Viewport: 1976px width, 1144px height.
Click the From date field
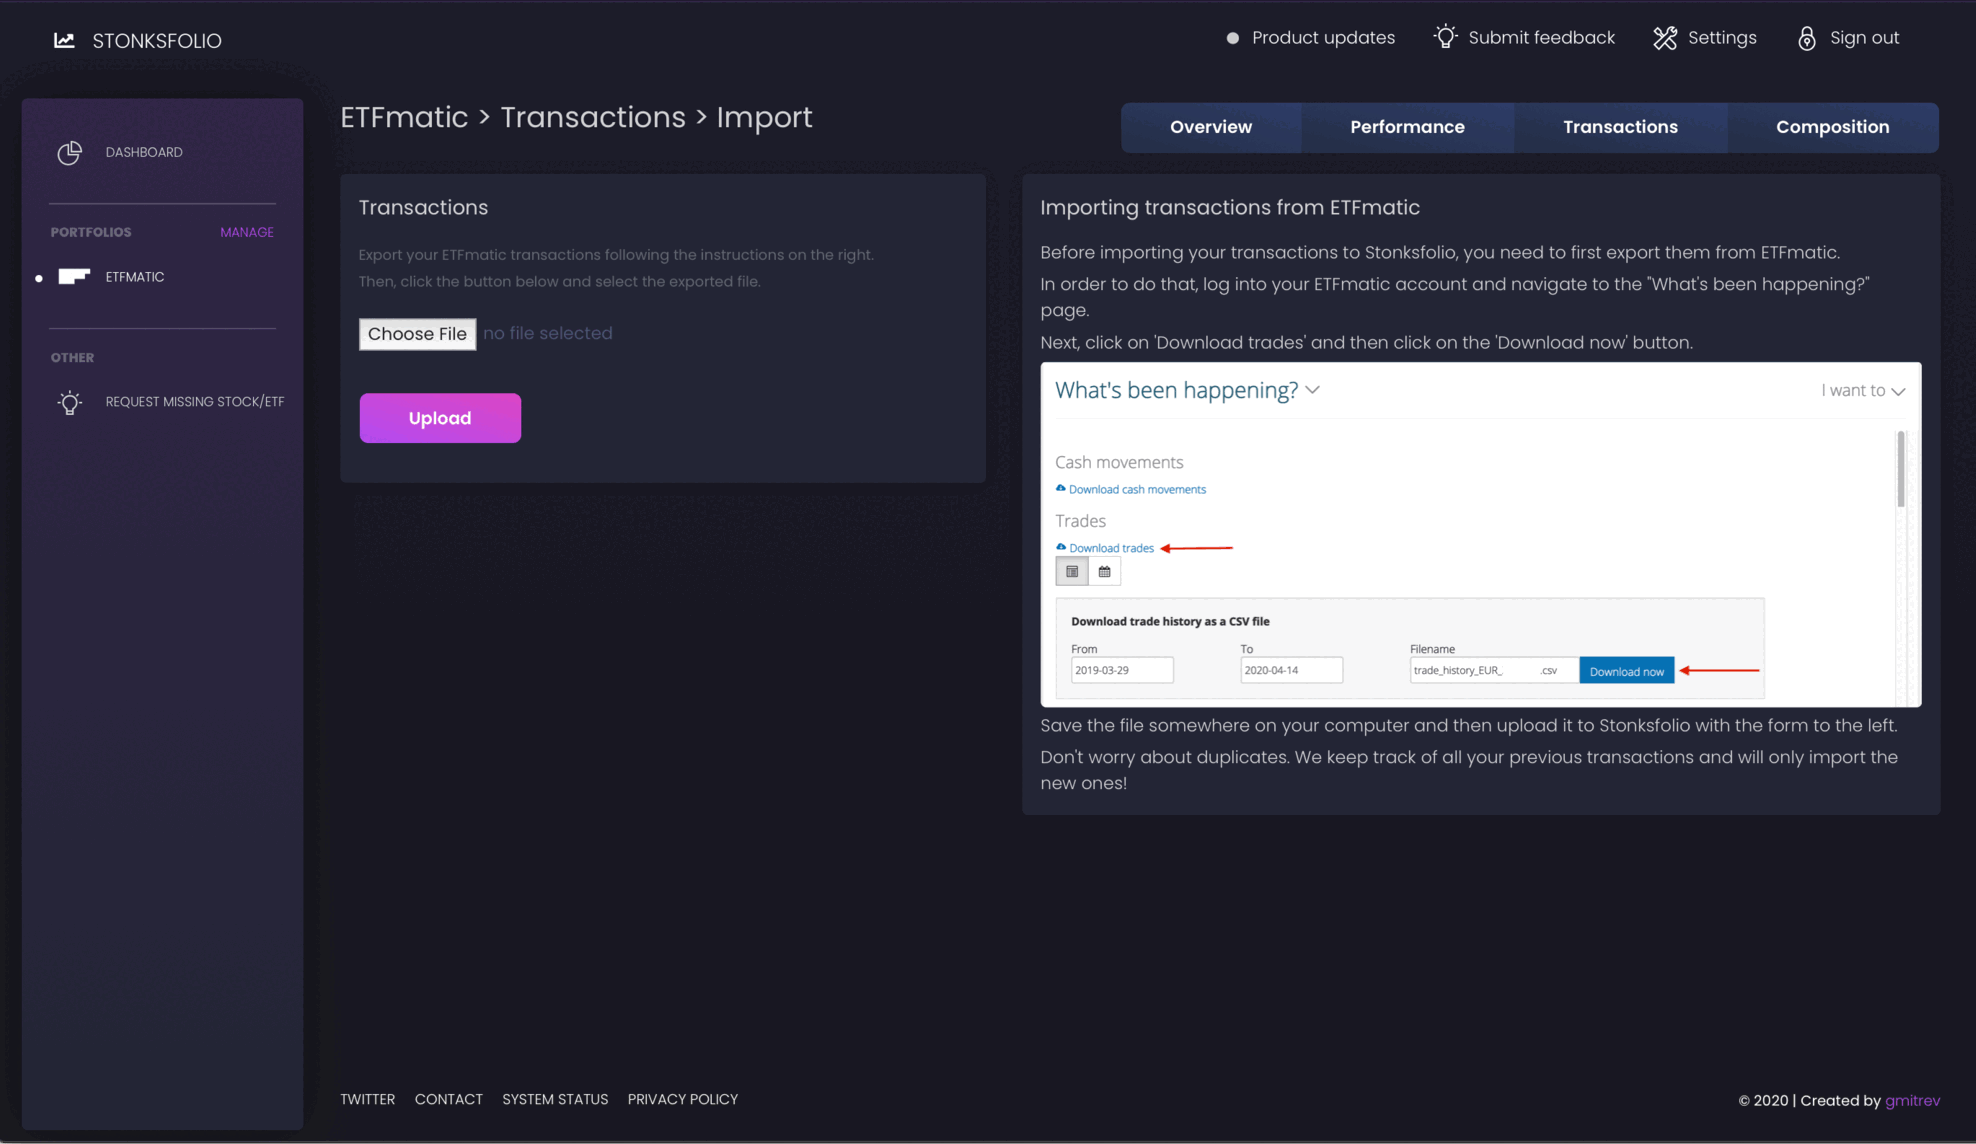1122,670
